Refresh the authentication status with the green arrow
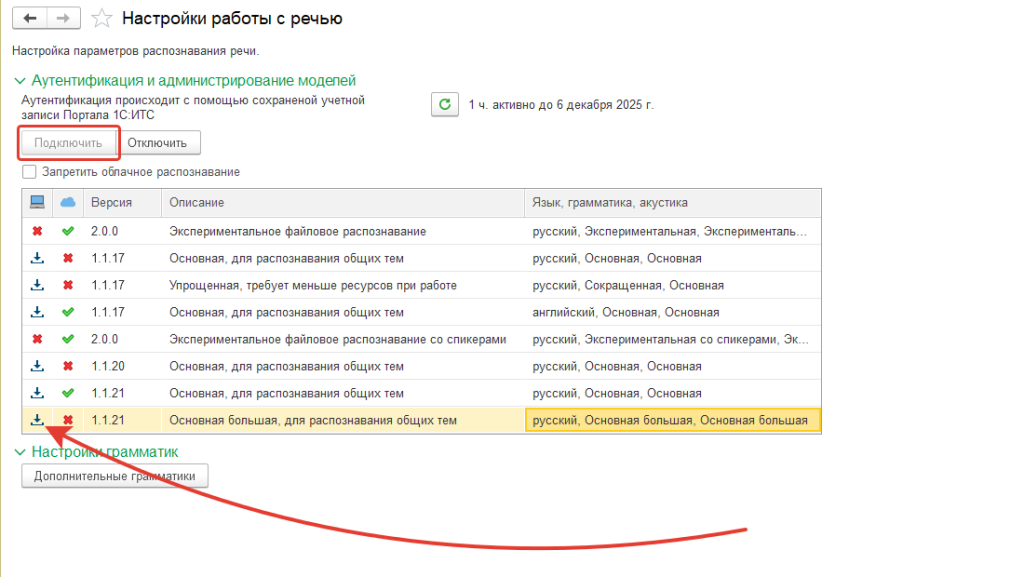 [444, 104]
